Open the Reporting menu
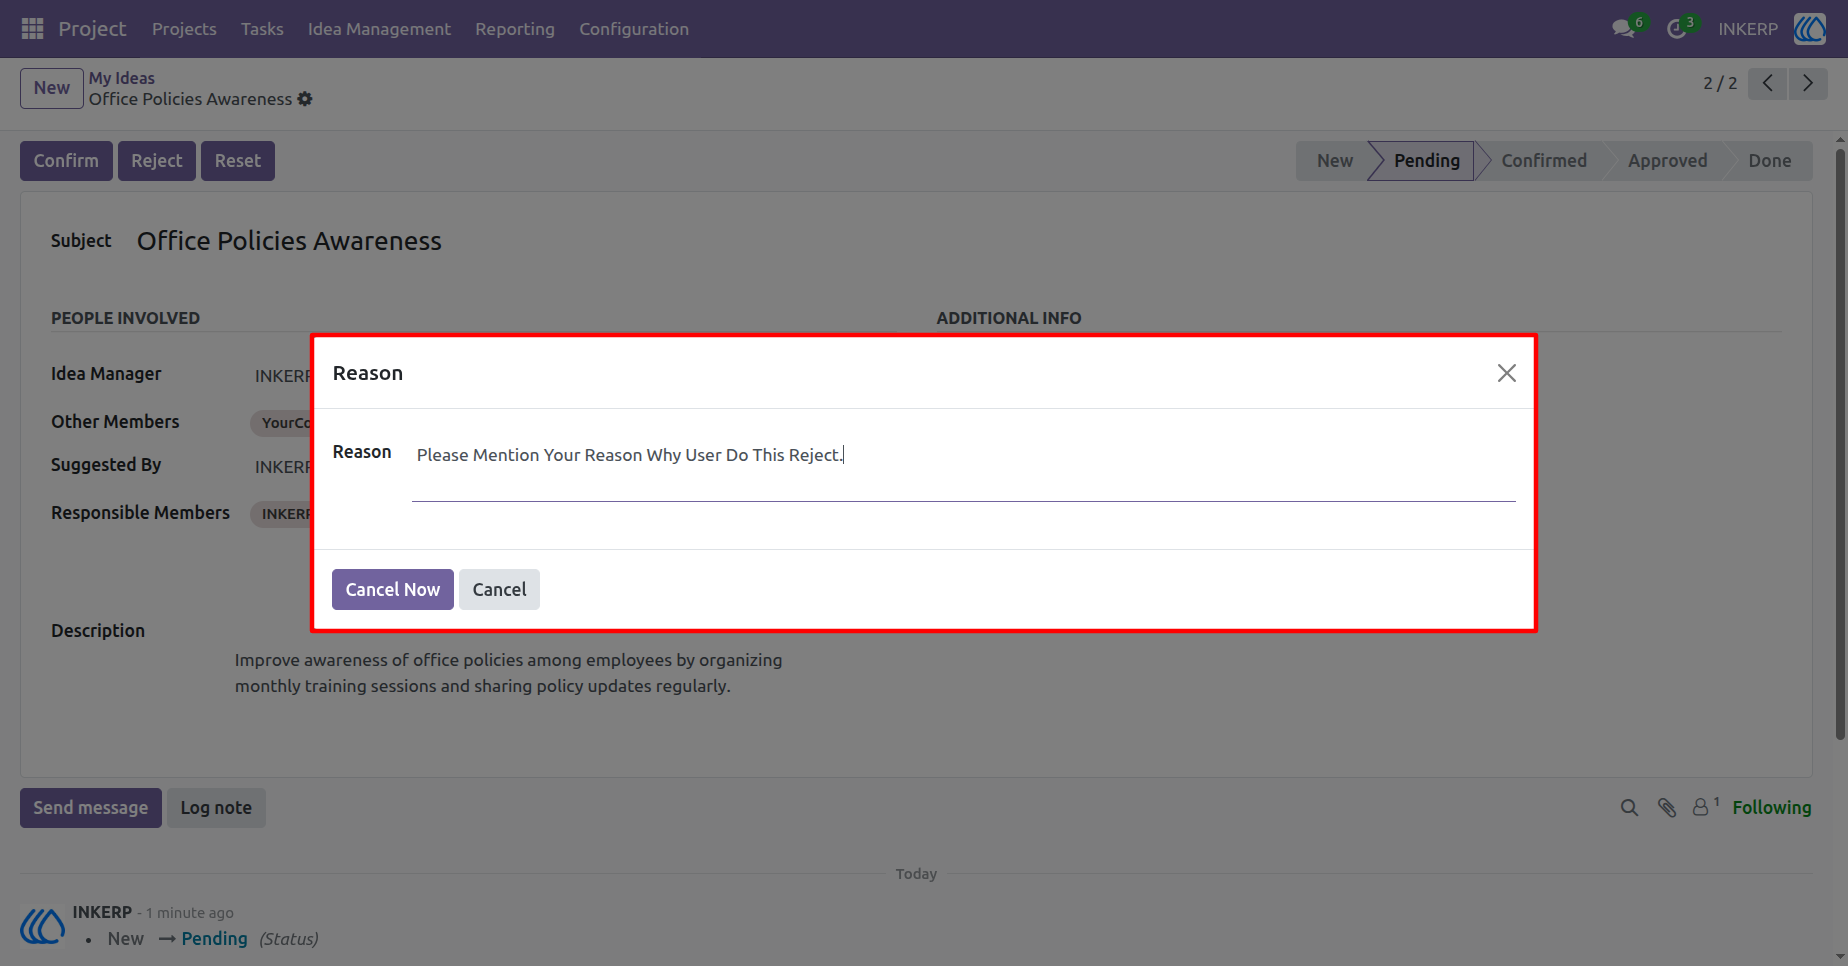This screenshot has height=966, width=1848. [x=515, y=29]
